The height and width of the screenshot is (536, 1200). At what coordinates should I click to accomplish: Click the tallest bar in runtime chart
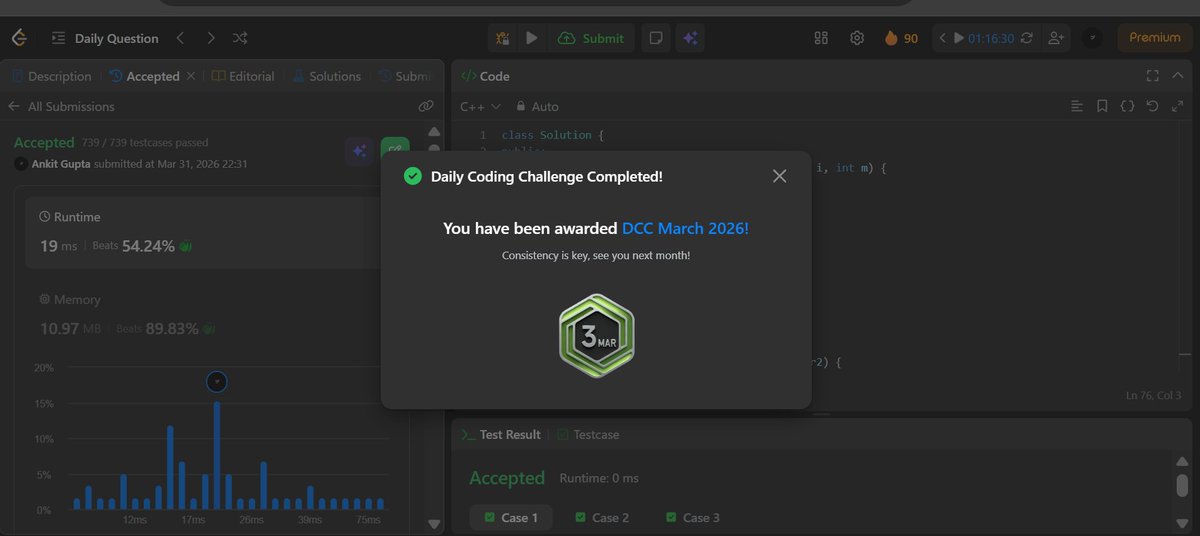click(x=217, y=455)
